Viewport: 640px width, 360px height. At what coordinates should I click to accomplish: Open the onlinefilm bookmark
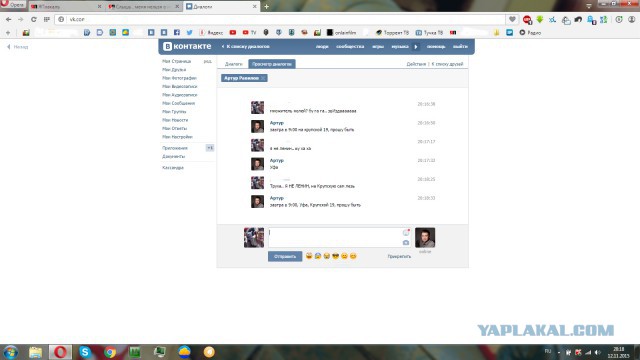pyautogui.click(x=341, y=32)
